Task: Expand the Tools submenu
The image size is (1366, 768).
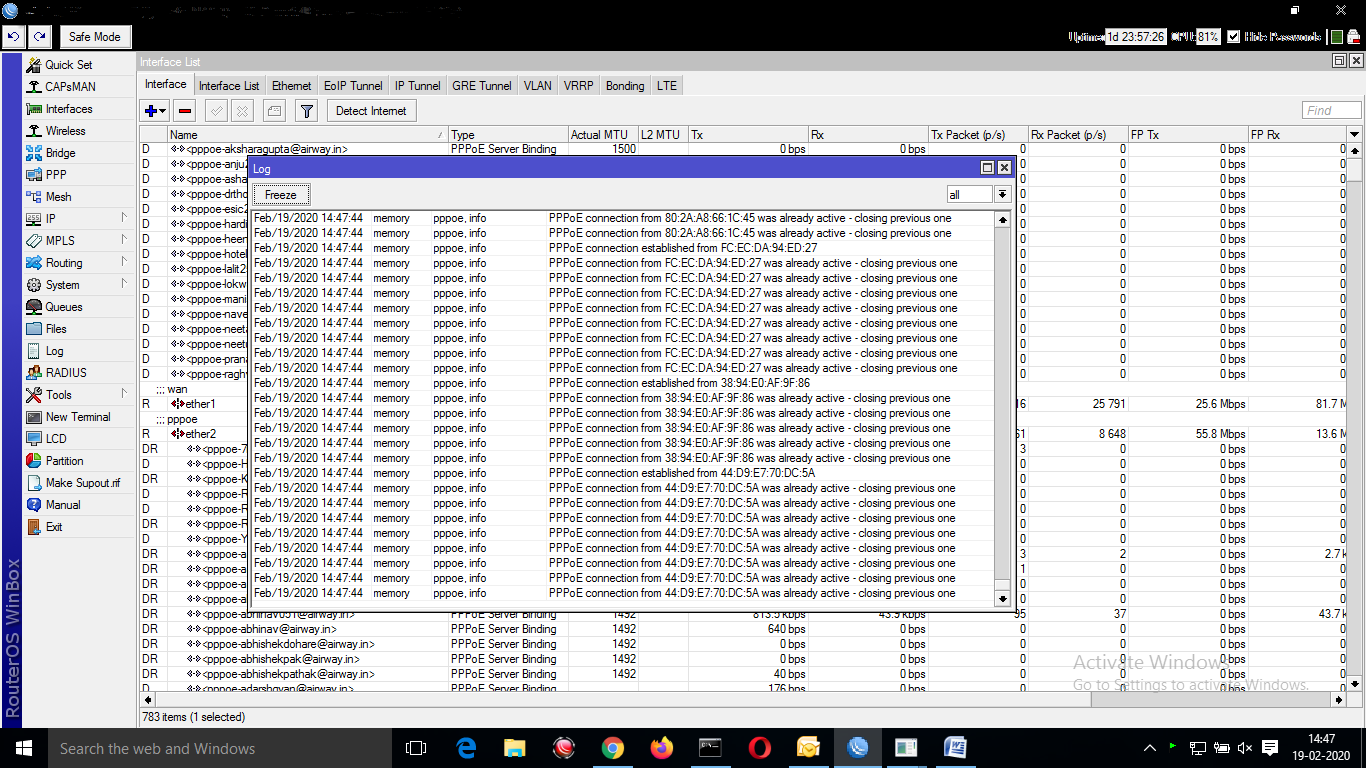Action: (124, 393)
